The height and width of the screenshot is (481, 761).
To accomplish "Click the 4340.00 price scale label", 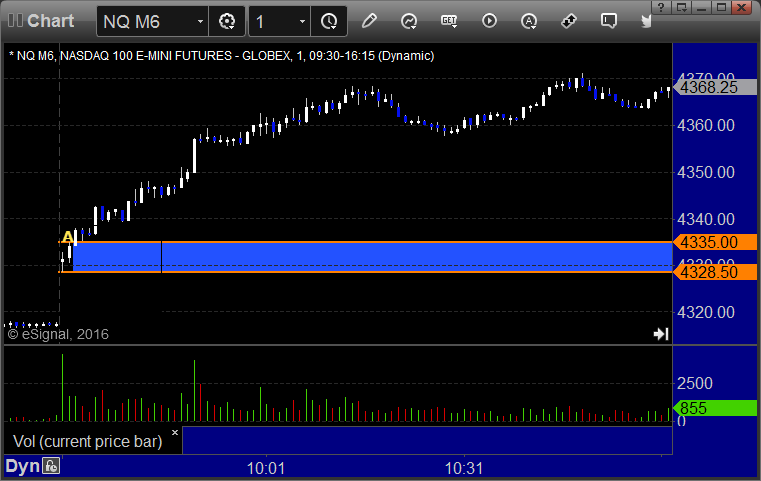I will (706, 219).
